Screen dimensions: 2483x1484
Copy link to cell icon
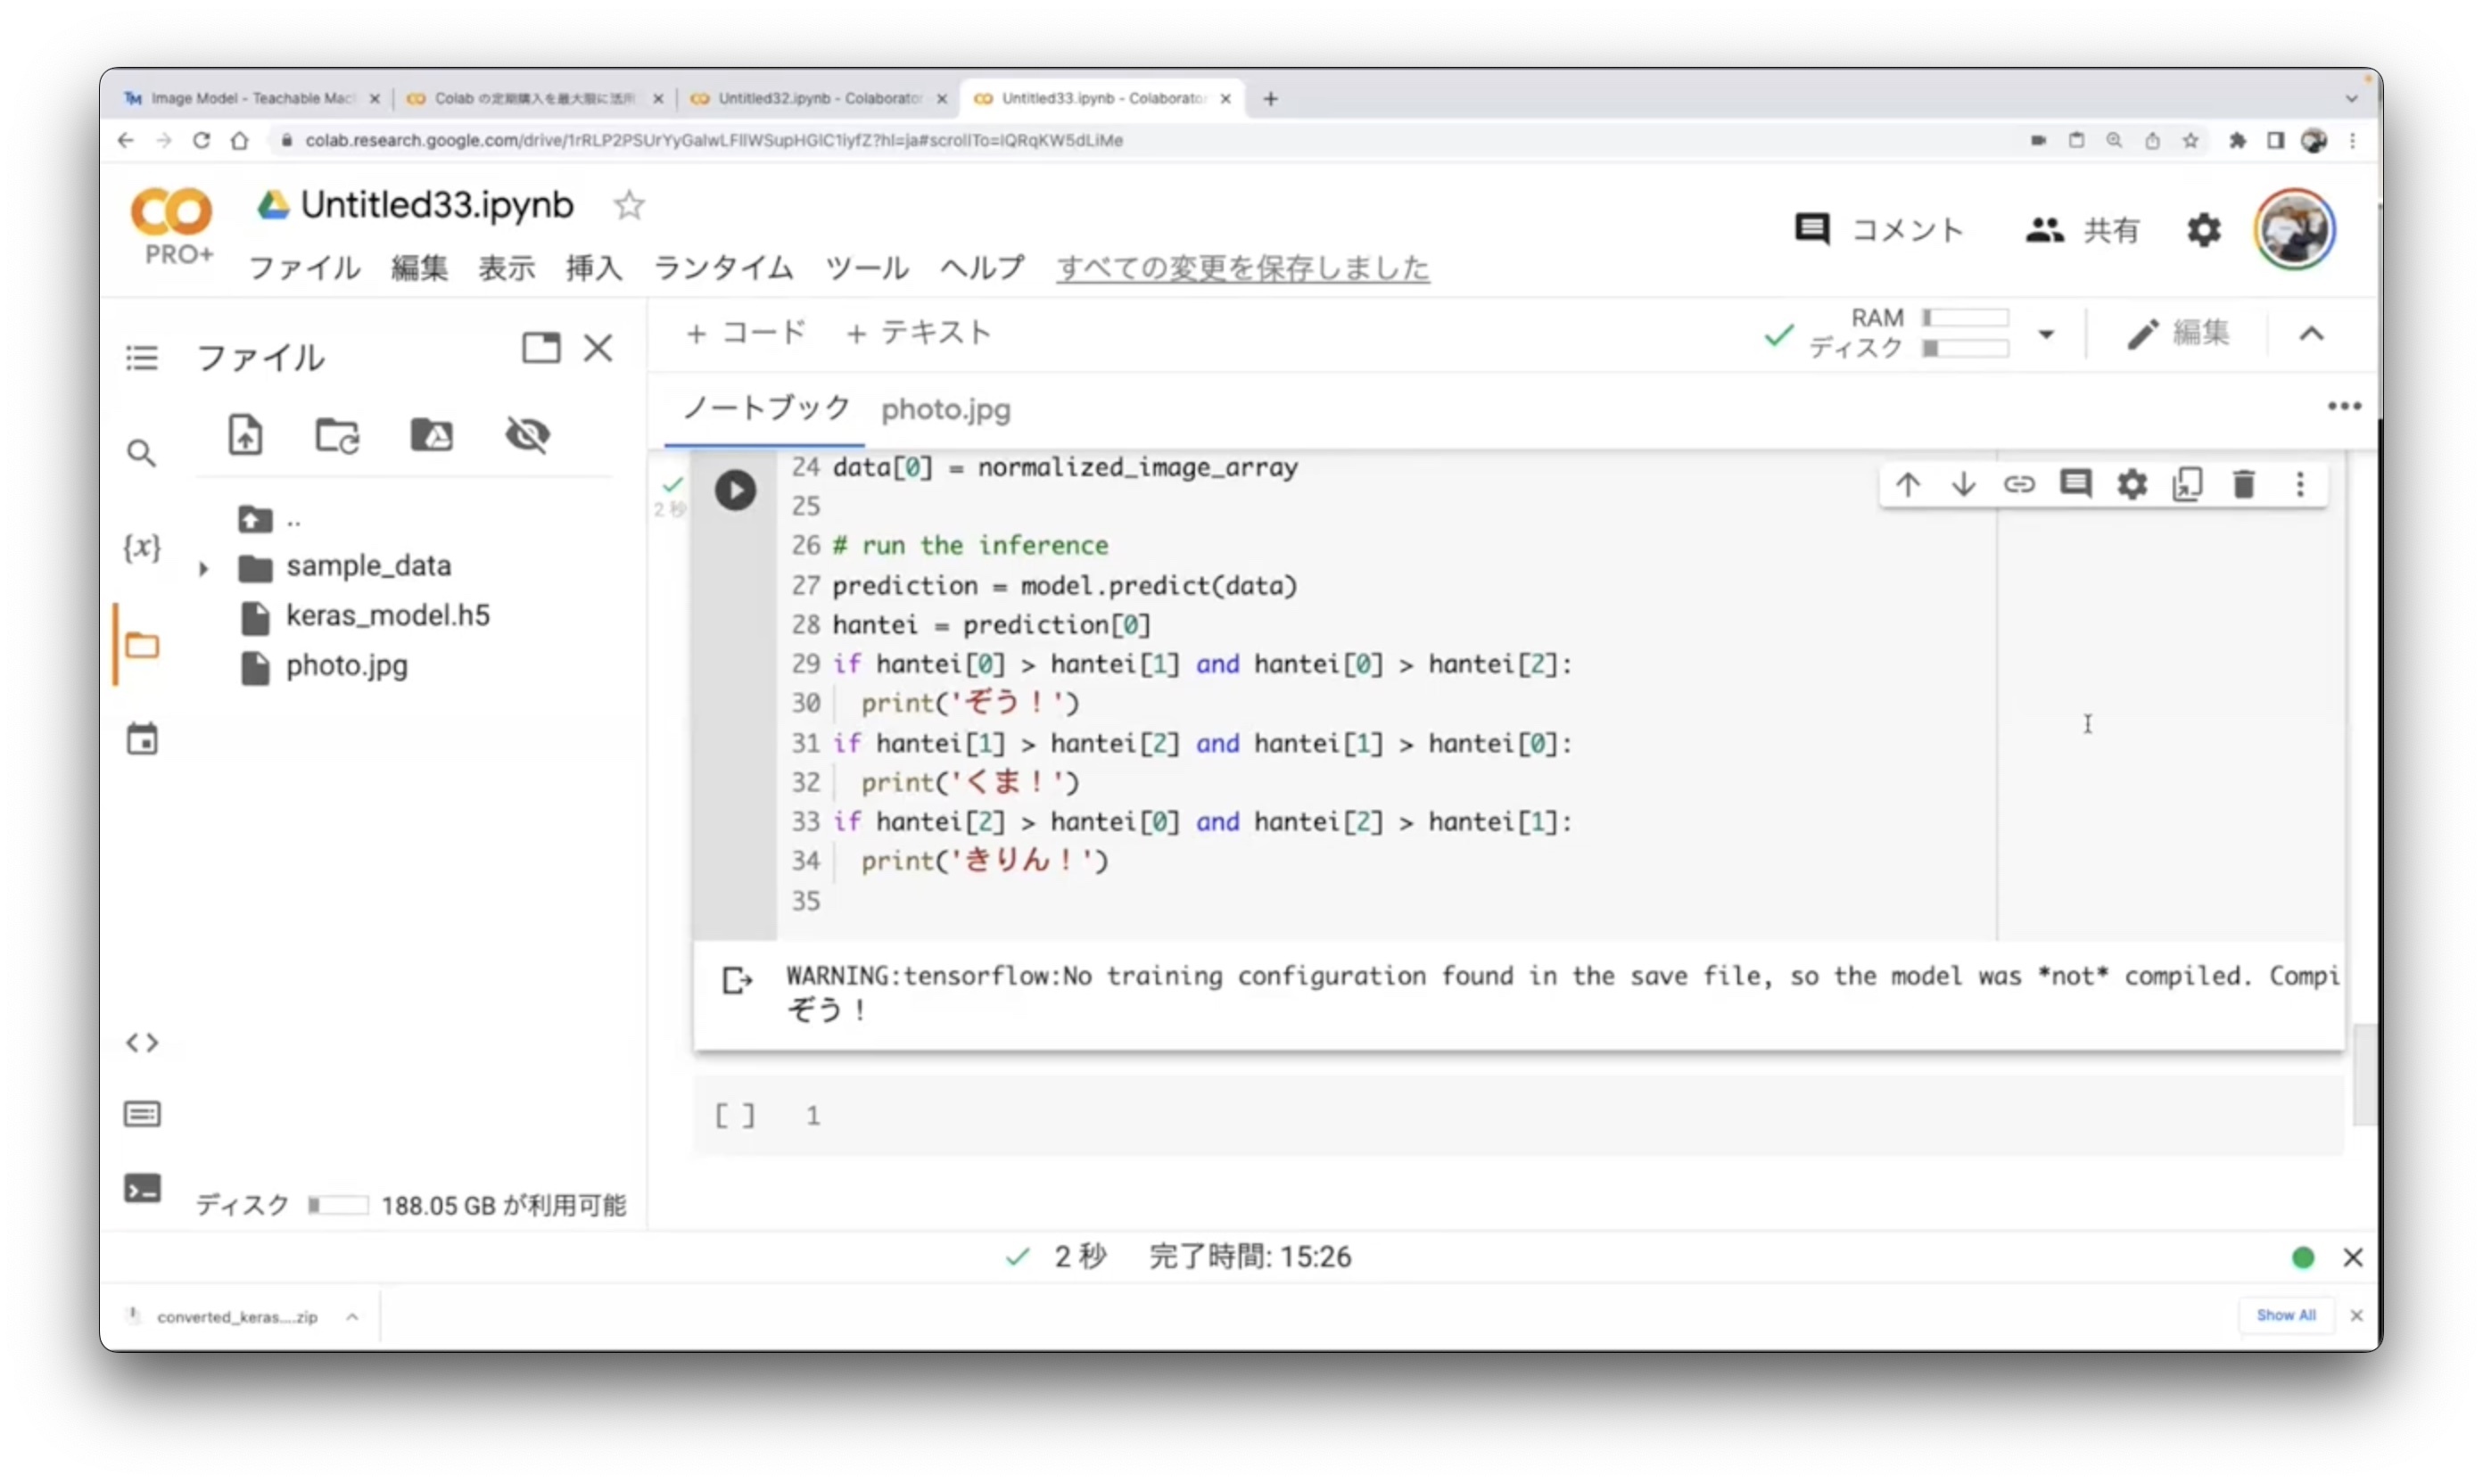[2019, 485]
